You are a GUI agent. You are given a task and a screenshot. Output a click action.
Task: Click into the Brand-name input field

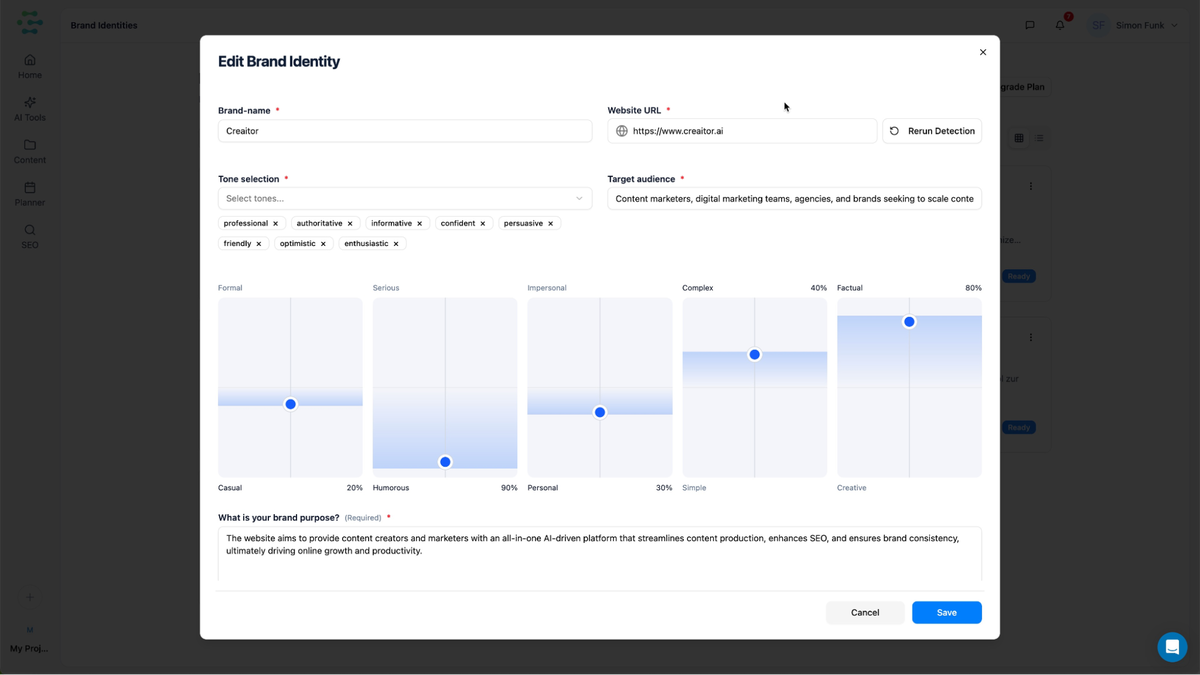(x=405, y=131)
